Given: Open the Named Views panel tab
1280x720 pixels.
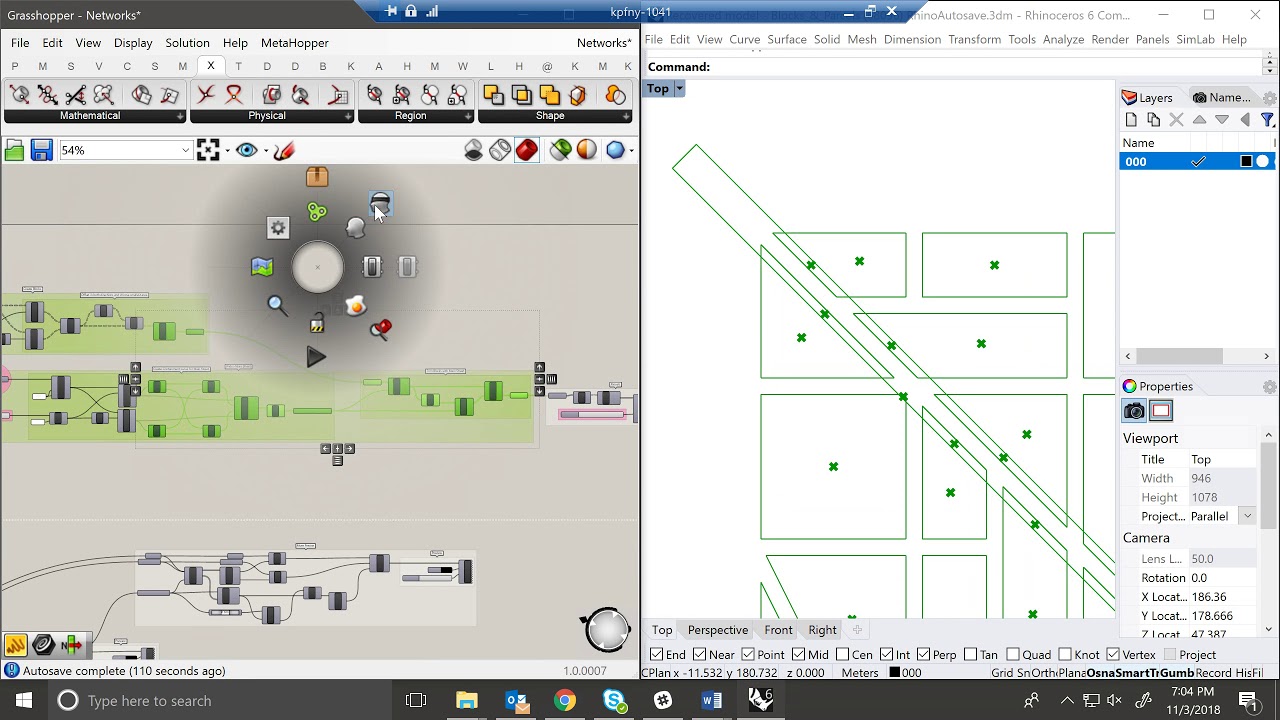Looking at the screenshot, I should (1221, 97).
